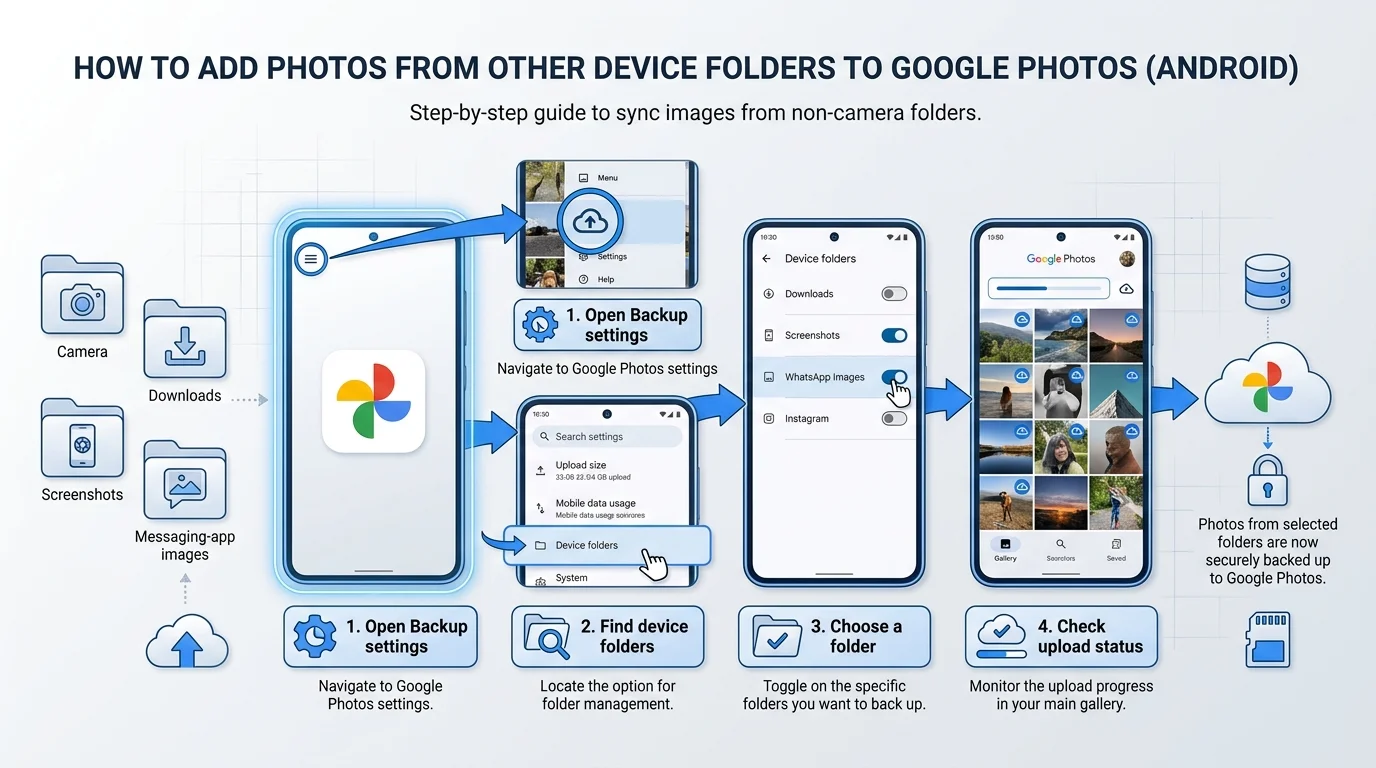Click the upload progress bar in Google Photos
This screenshot has width=1376, height=768.
[1049, 289]
